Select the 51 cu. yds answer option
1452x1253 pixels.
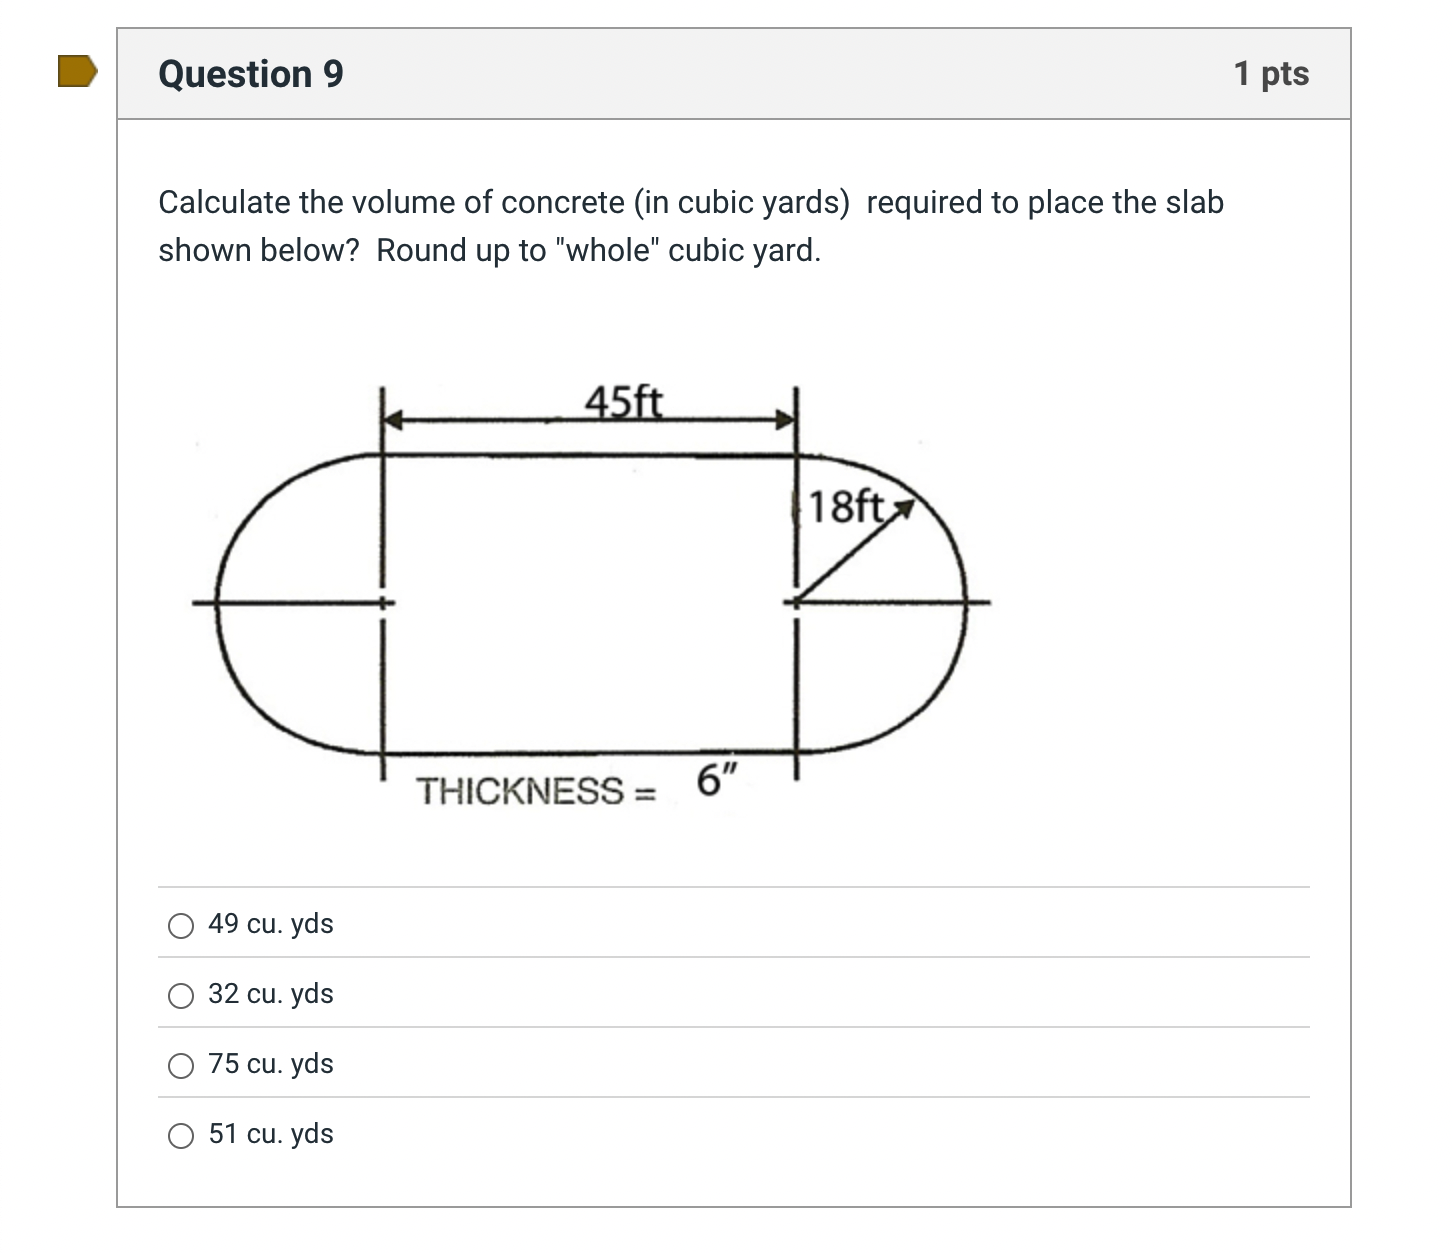pos(181,1135)
